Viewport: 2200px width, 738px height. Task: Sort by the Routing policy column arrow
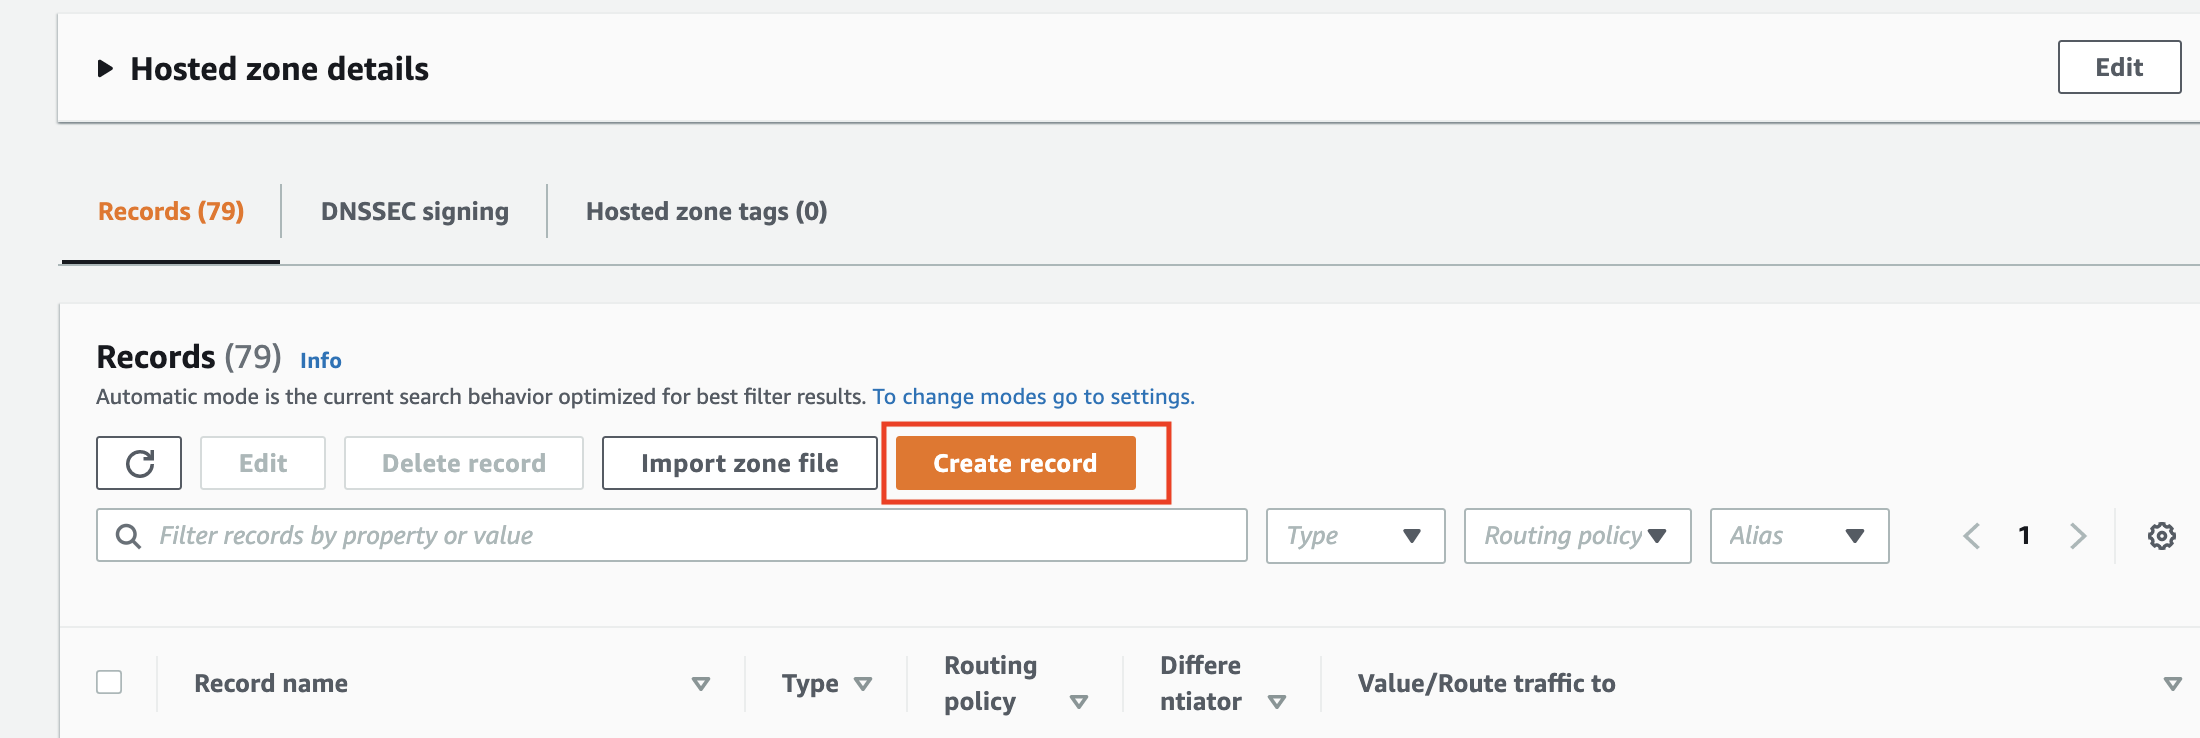[1079, 702]
